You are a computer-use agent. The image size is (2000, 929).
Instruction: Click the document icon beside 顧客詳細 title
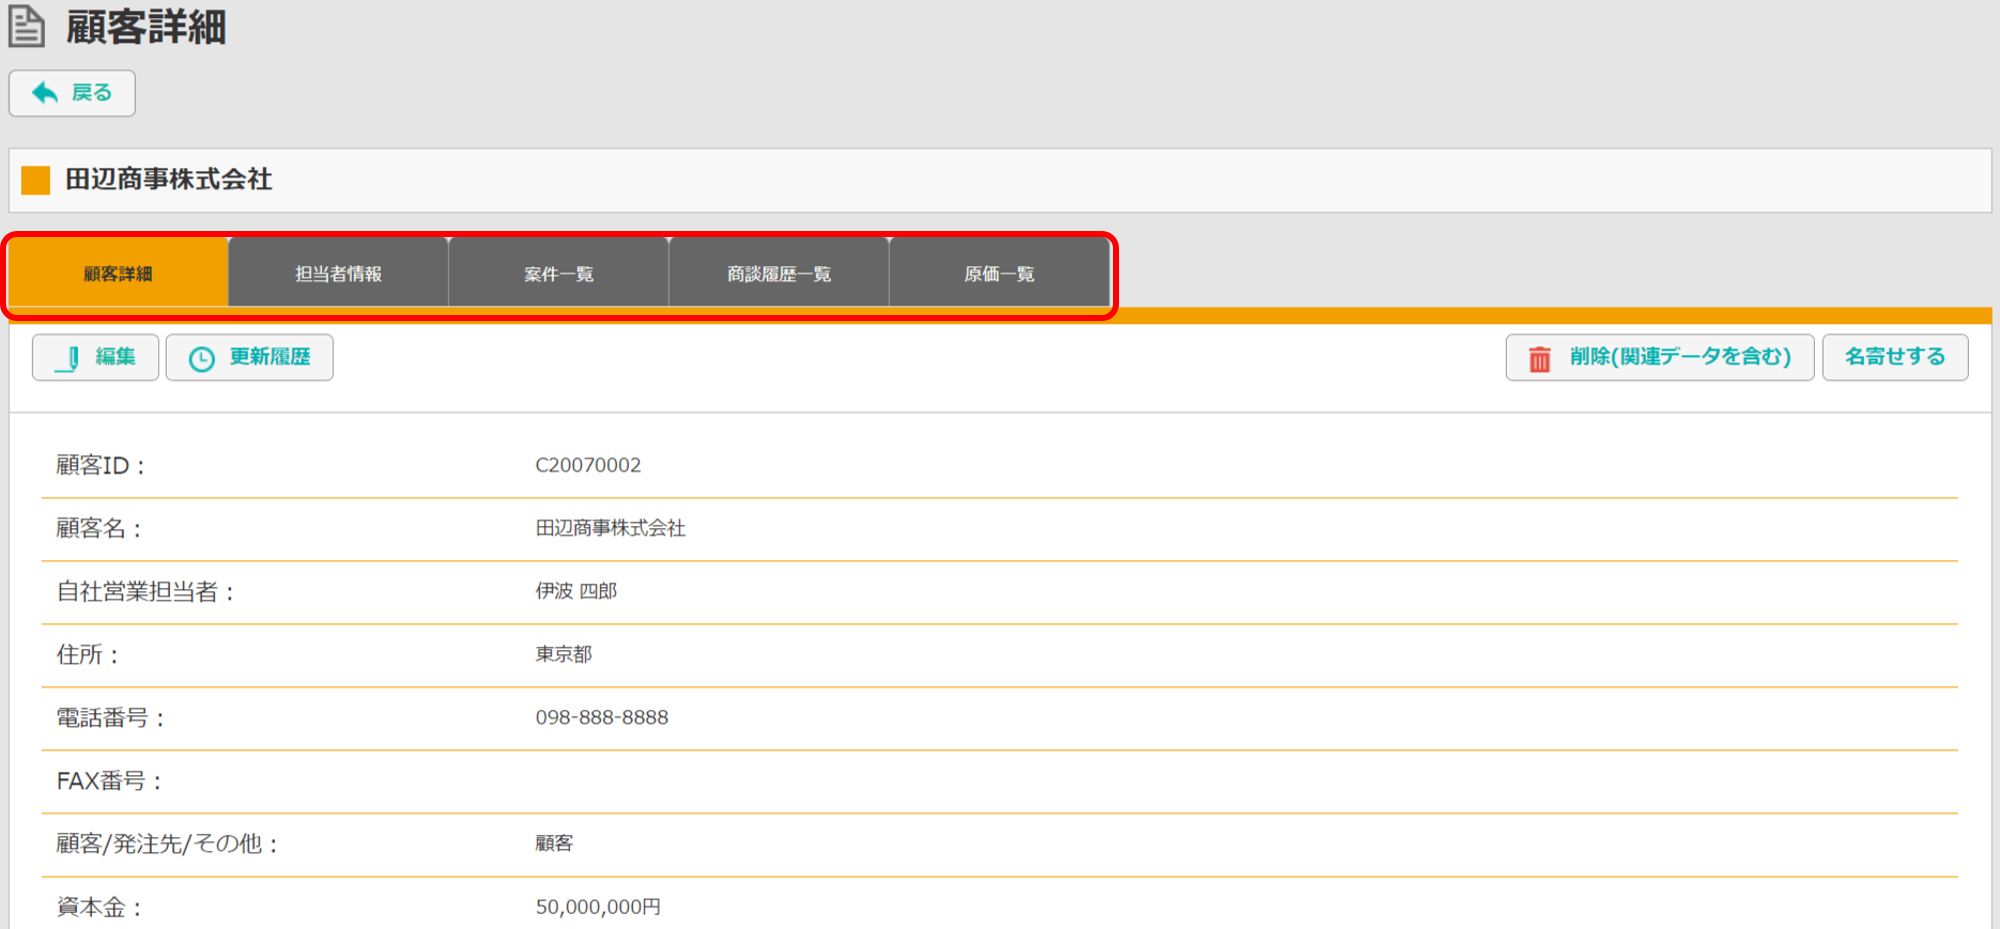(27, 26)
